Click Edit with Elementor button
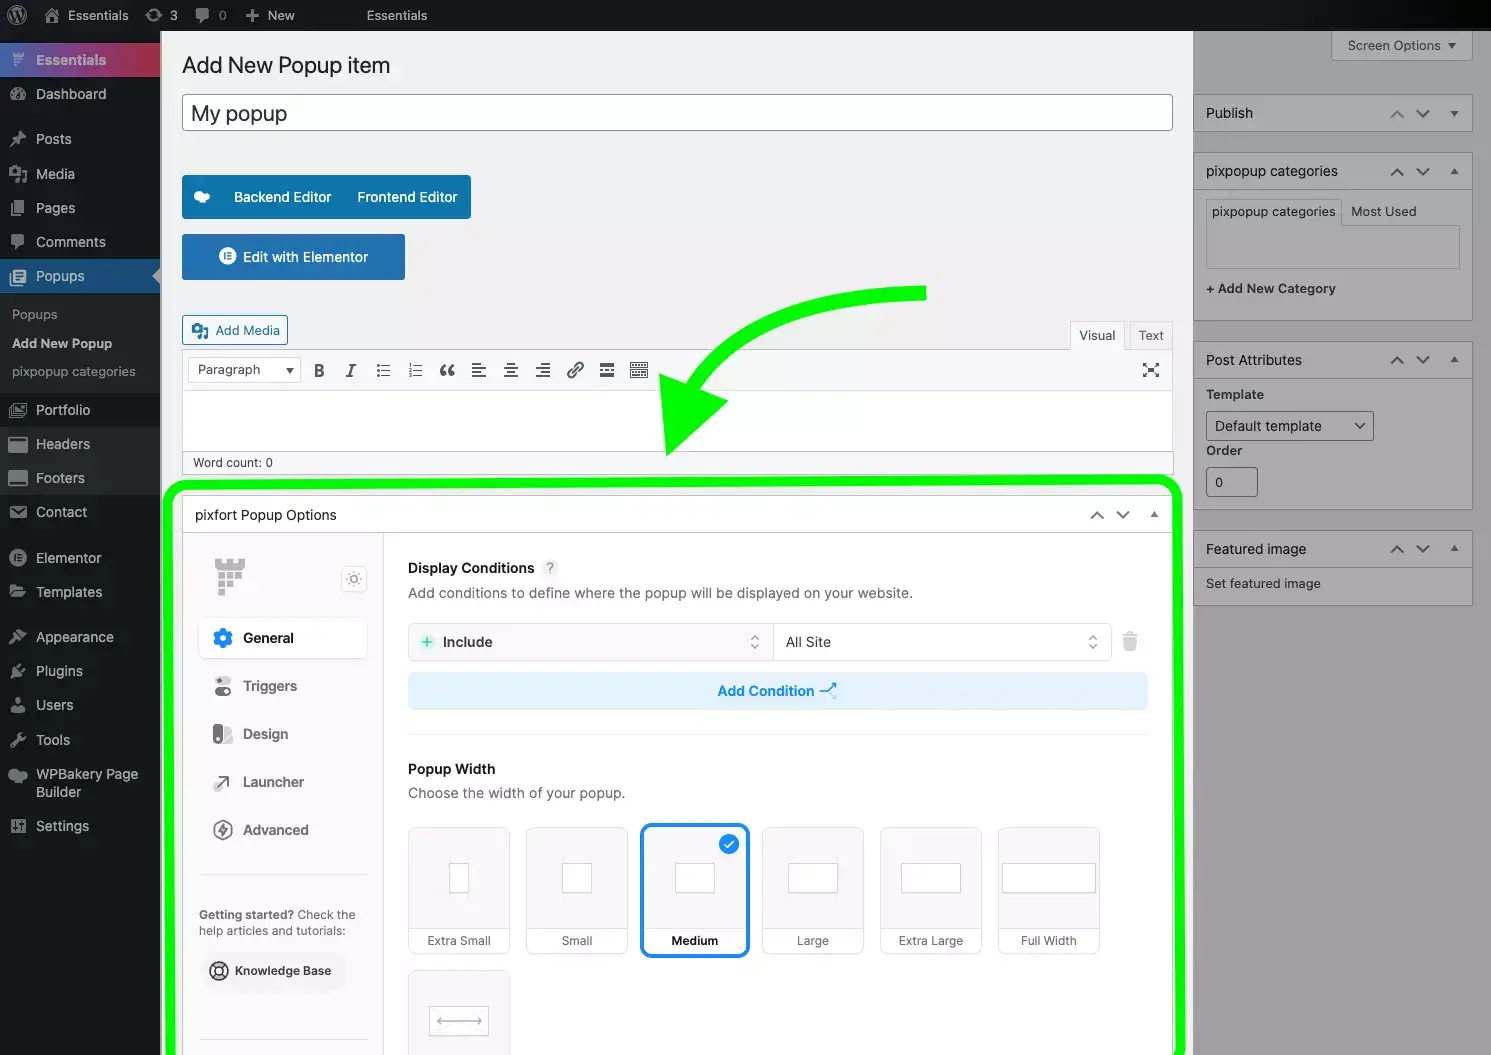The image size is (1491, 1055). click(x=293, y=257)
